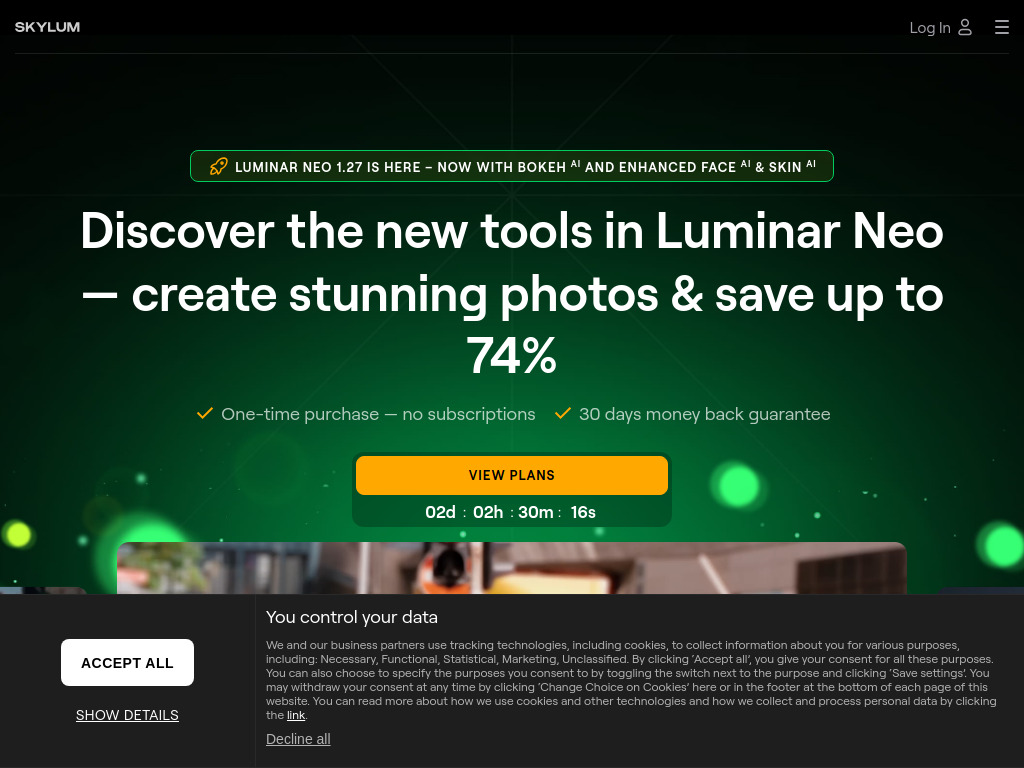Click the 74% discount text
The image size is (1024, 768).
511,355
